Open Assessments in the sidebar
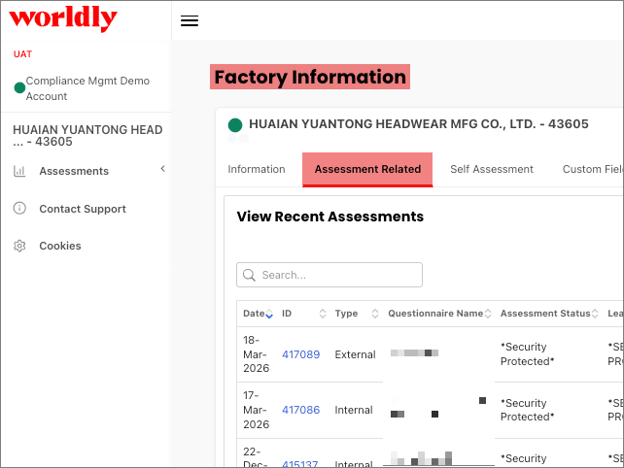Image resolution: width=624 pixels, height=468 pixels. 74,171
